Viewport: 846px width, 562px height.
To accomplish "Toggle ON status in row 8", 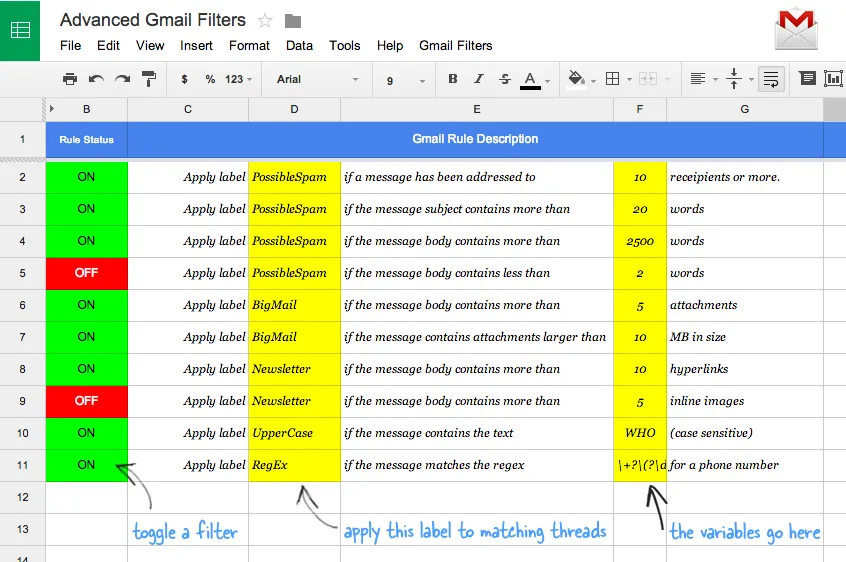I will 87,369.
